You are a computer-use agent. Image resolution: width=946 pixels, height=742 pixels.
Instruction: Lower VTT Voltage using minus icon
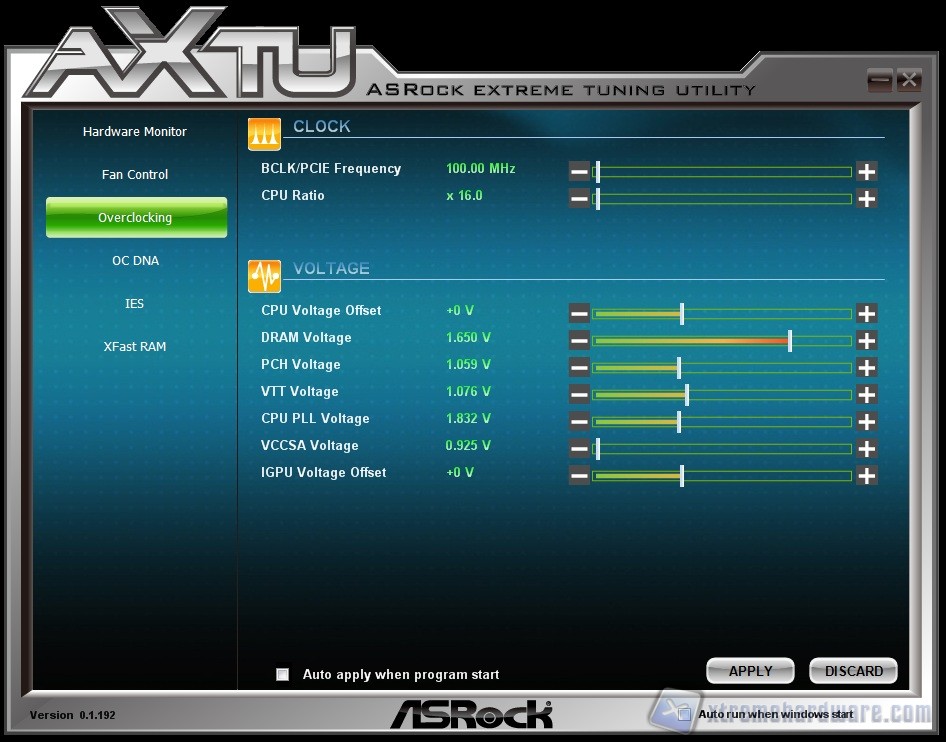pyautogui.click(x=579, y=394)
